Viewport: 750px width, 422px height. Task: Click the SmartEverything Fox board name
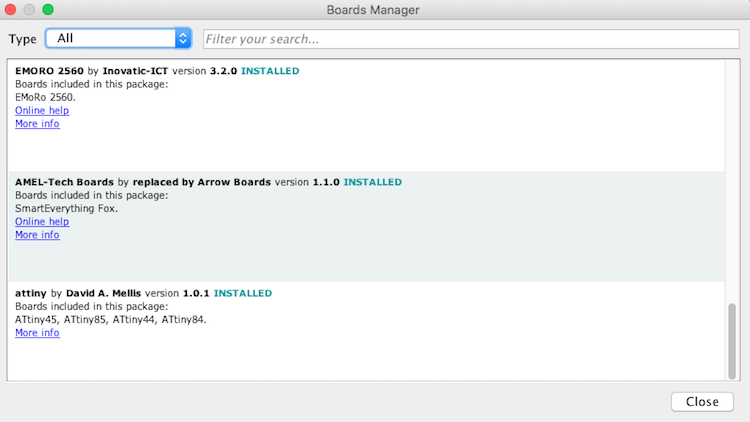pos(66,209)
